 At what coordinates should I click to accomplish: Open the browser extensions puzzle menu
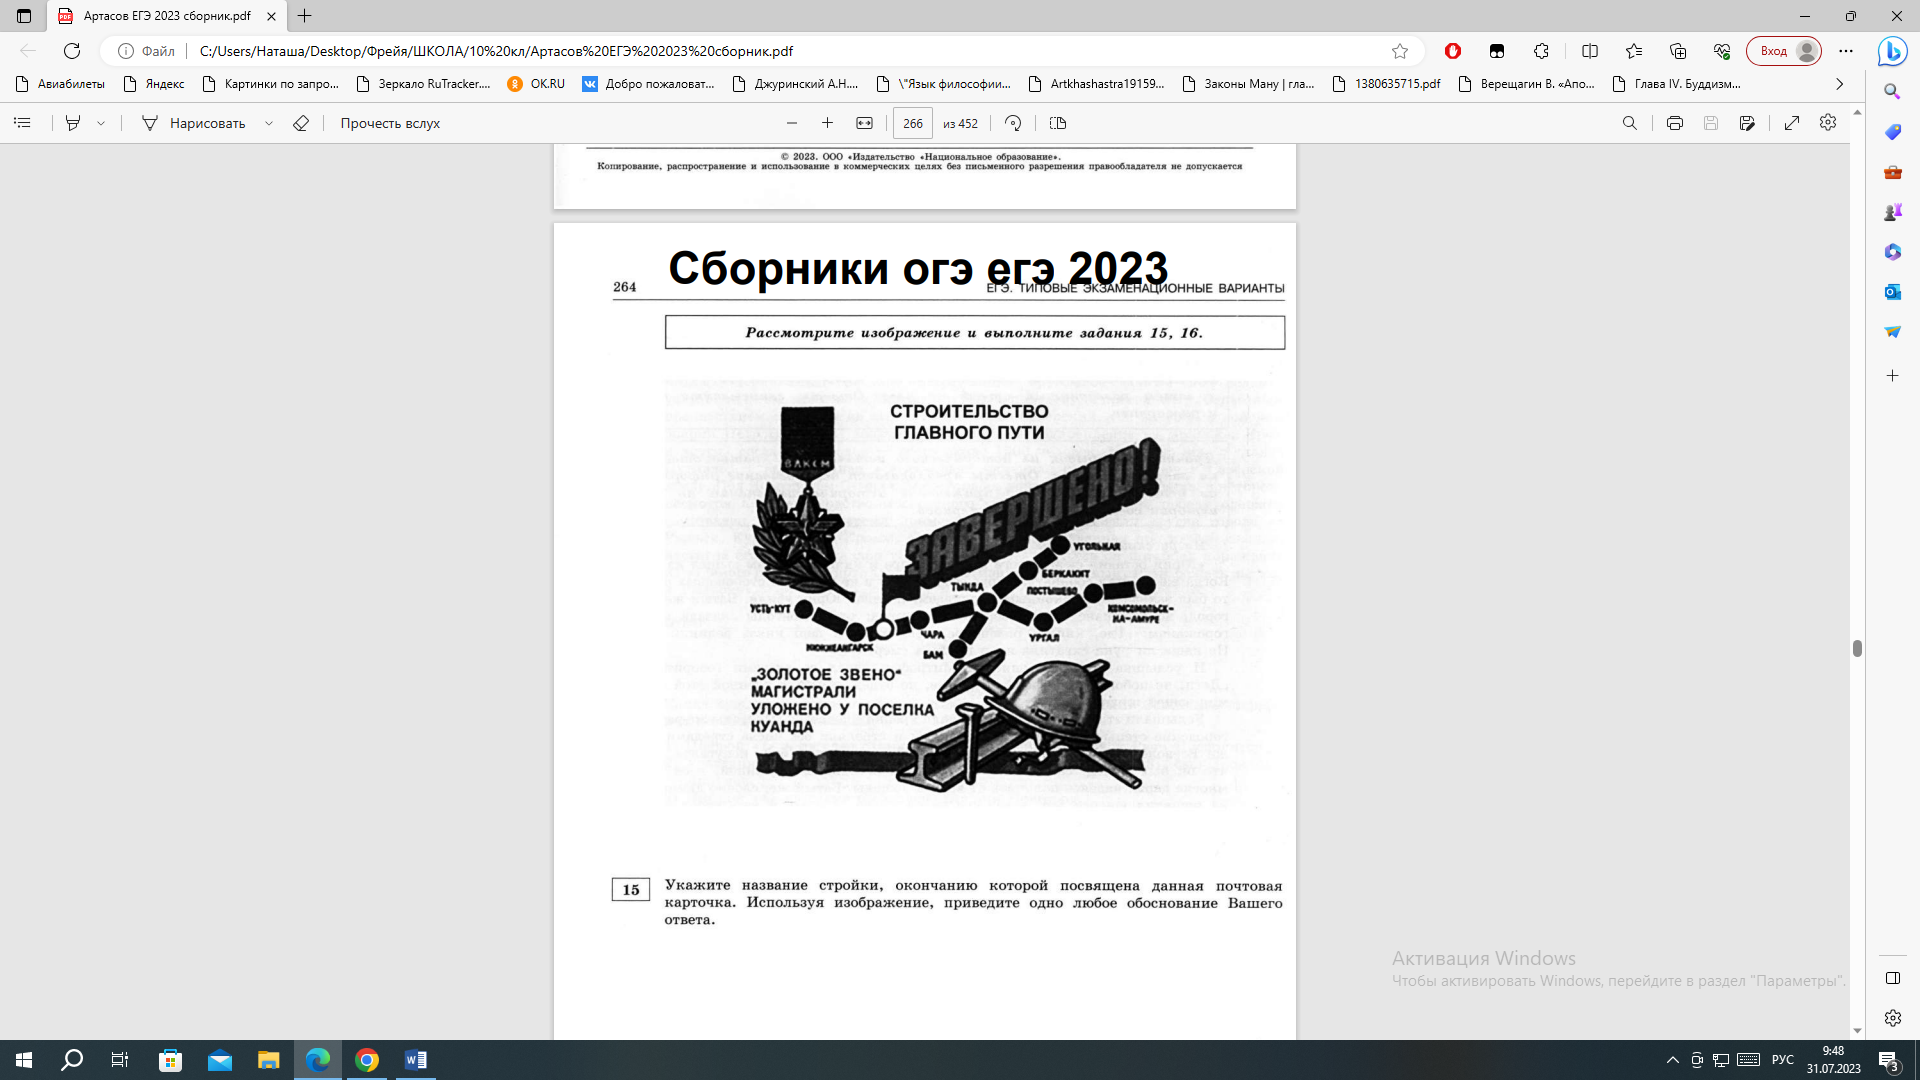click(x=1542, y=51)
